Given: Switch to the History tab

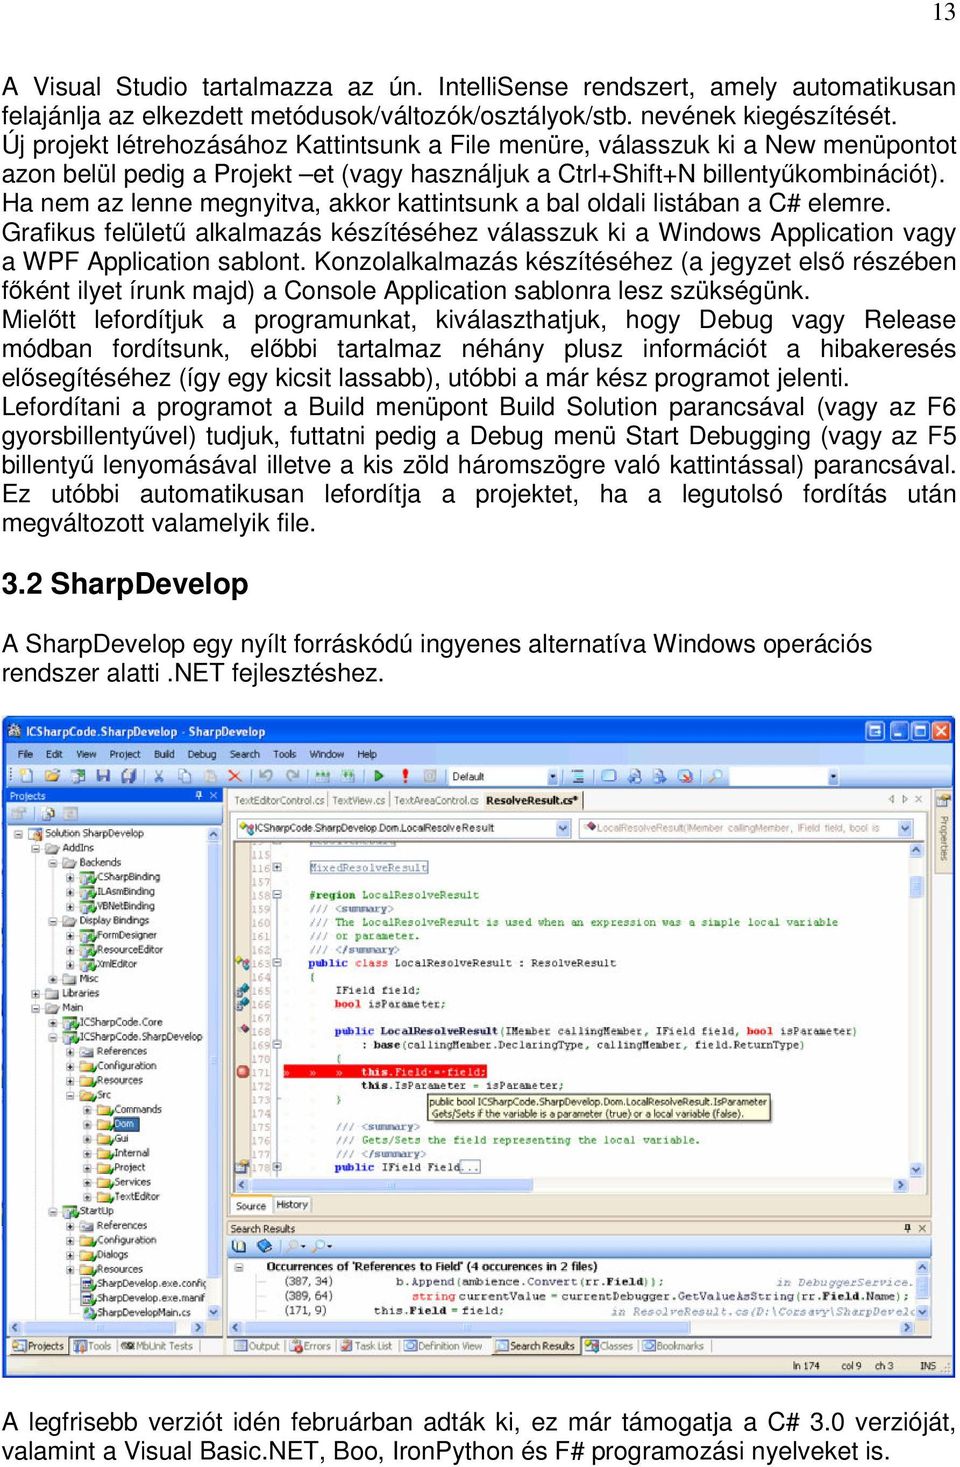Looking at the screenshot, I should coord(292,1205).
